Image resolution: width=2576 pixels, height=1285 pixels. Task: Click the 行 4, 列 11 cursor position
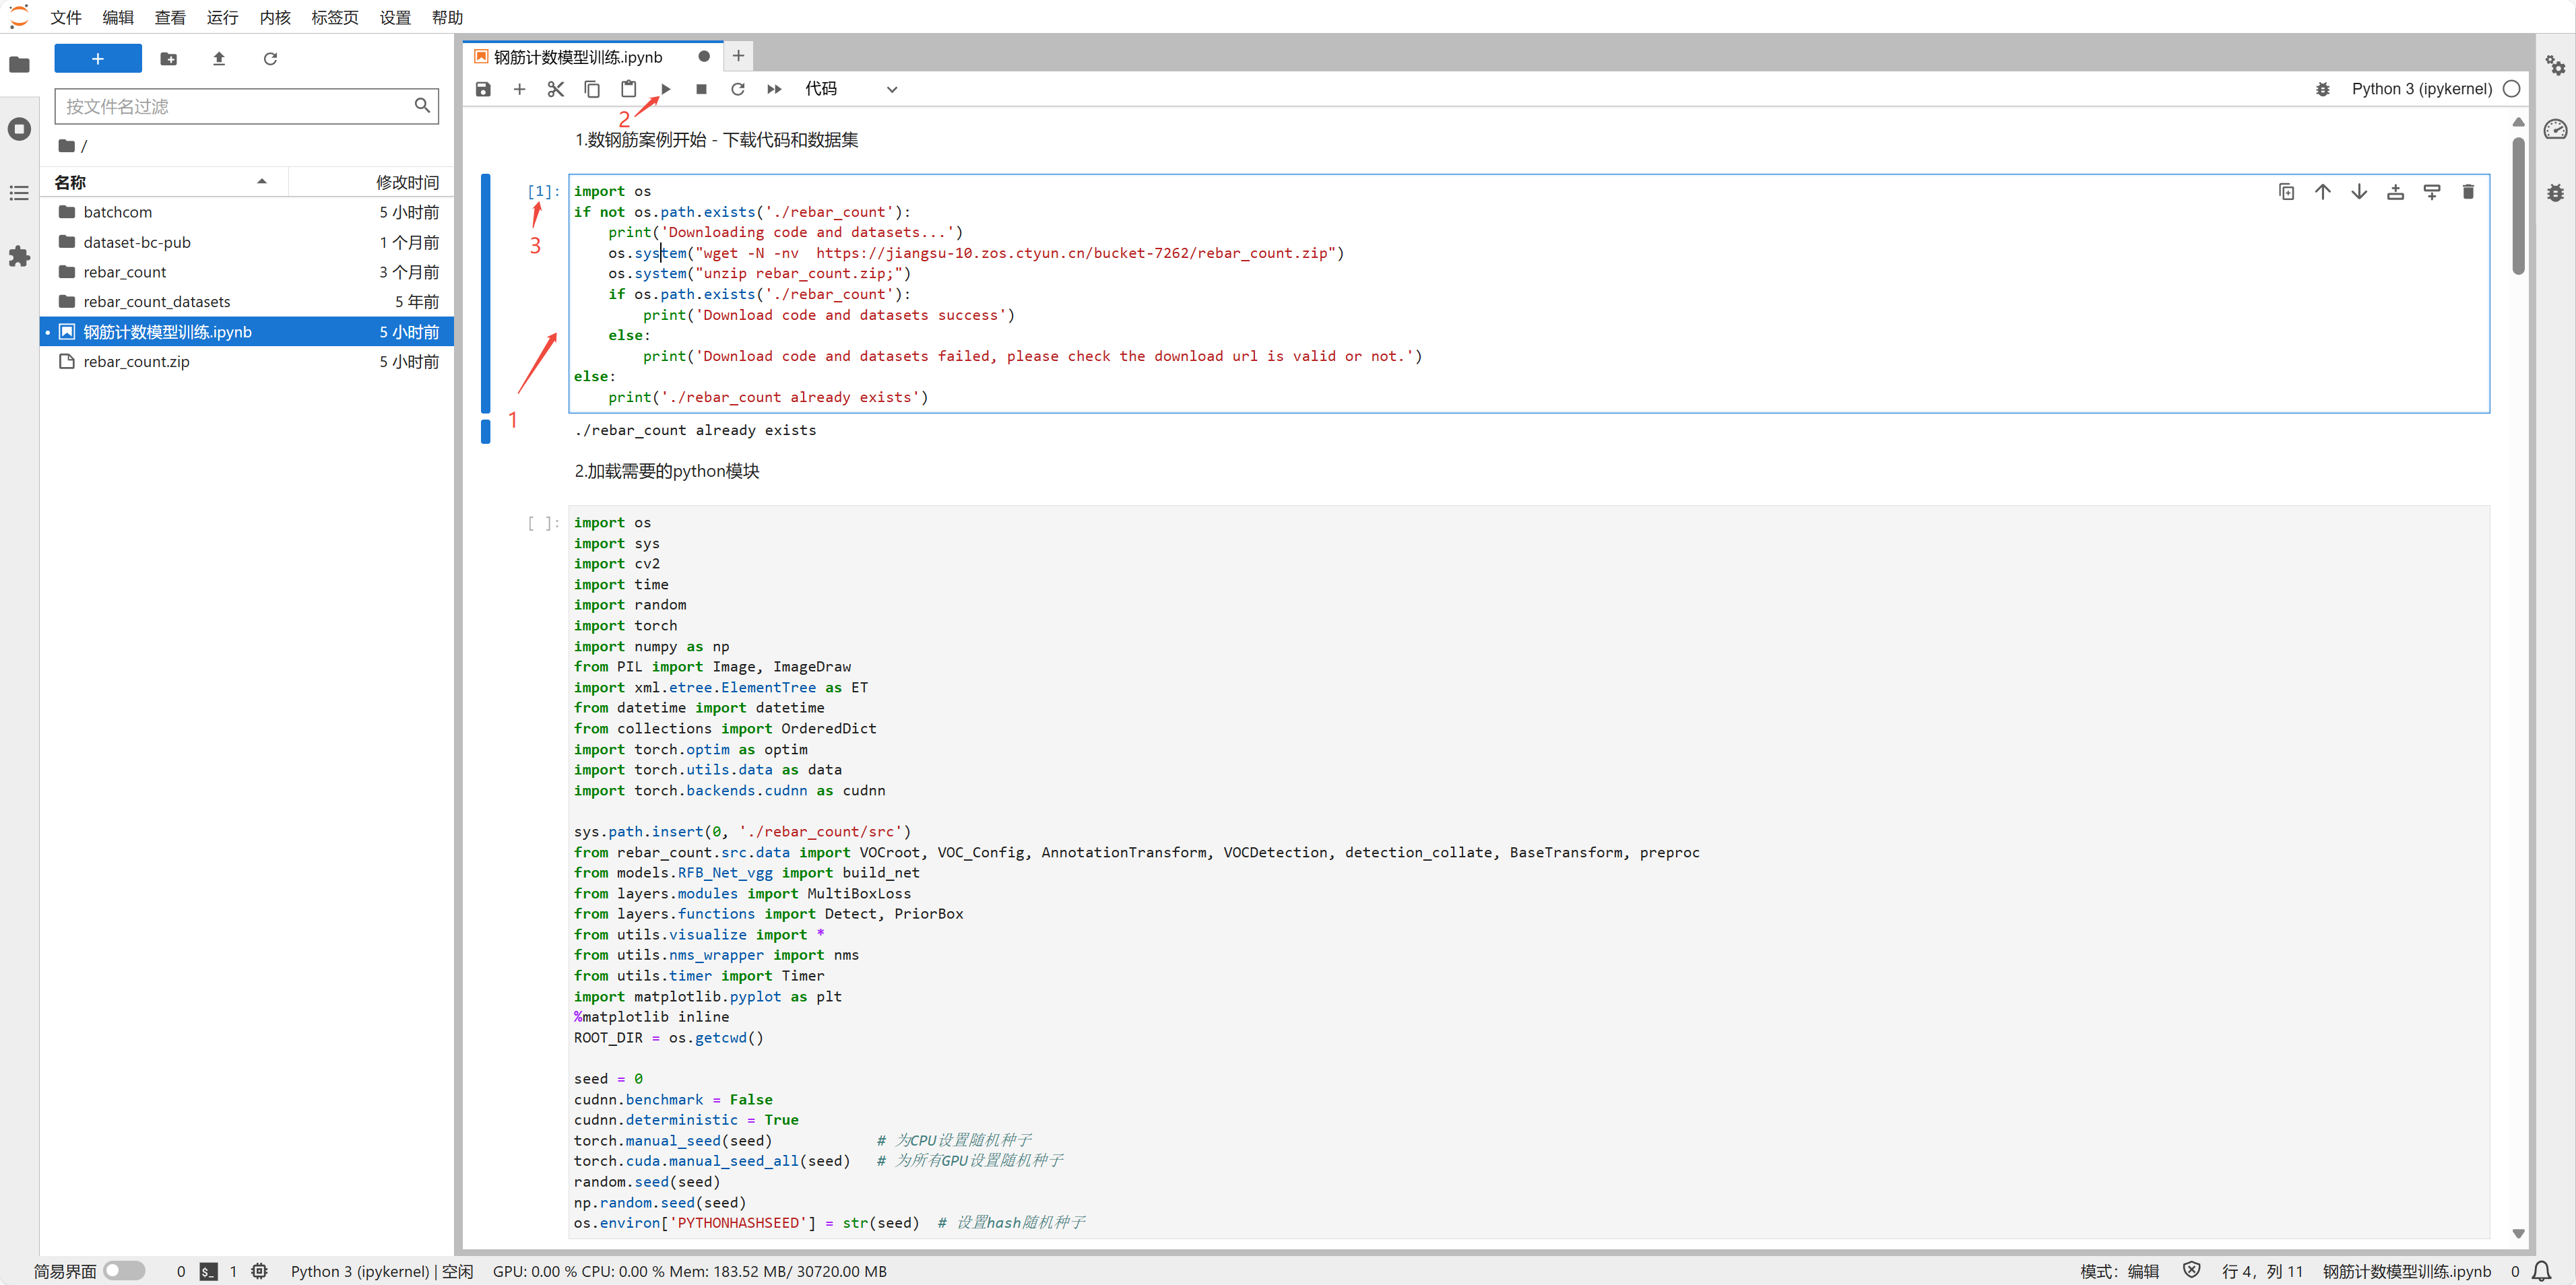[2262, 1271]
